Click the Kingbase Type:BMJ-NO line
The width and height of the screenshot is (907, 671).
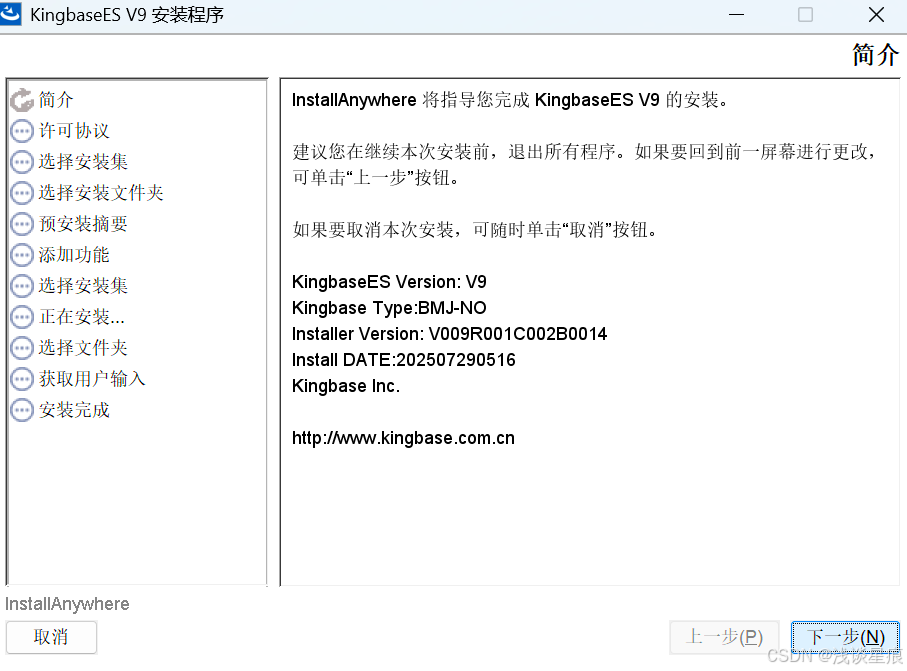[389, 308]
